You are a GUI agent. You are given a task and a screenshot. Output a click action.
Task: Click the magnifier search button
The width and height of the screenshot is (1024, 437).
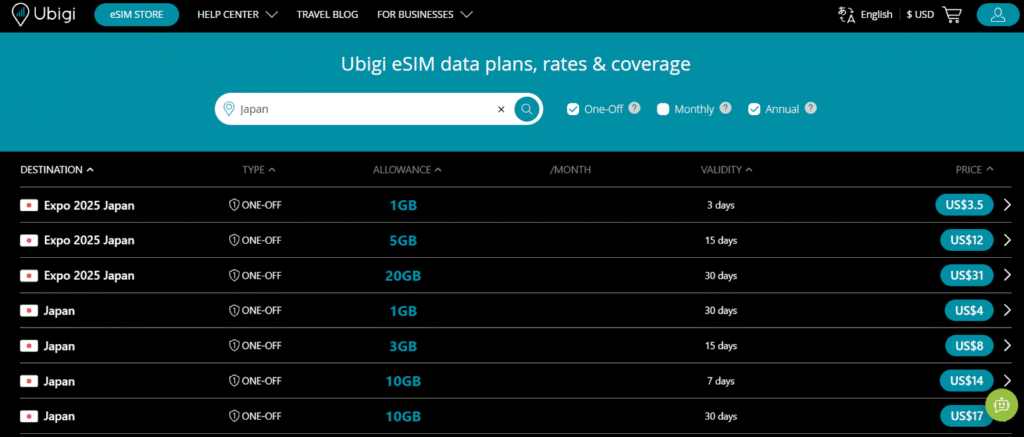527,109
